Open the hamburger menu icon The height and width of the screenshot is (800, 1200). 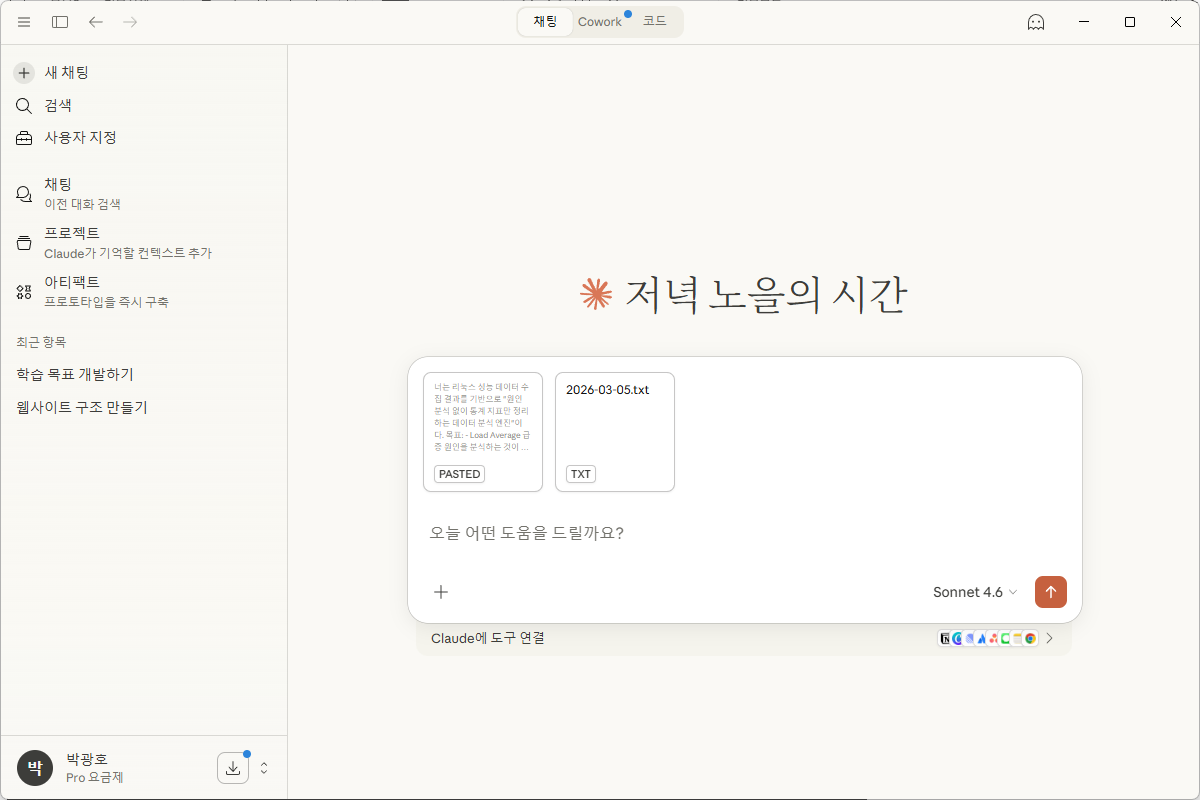[24, 22]
